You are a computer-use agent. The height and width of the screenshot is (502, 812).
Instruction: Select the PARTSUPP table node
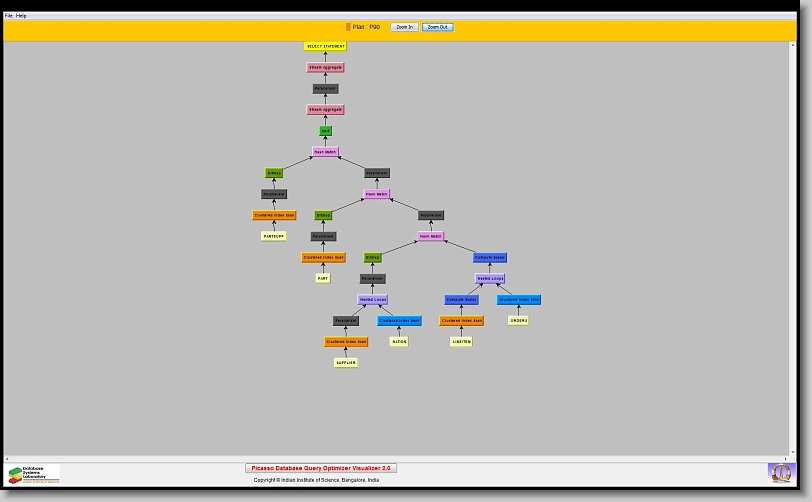pos(274,236)
